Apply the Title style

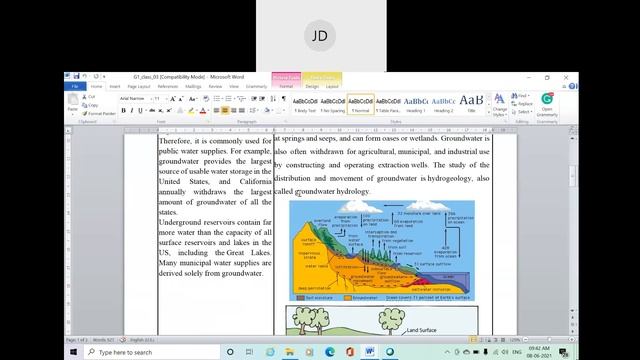pyautogui.click(x=471, y=104)
